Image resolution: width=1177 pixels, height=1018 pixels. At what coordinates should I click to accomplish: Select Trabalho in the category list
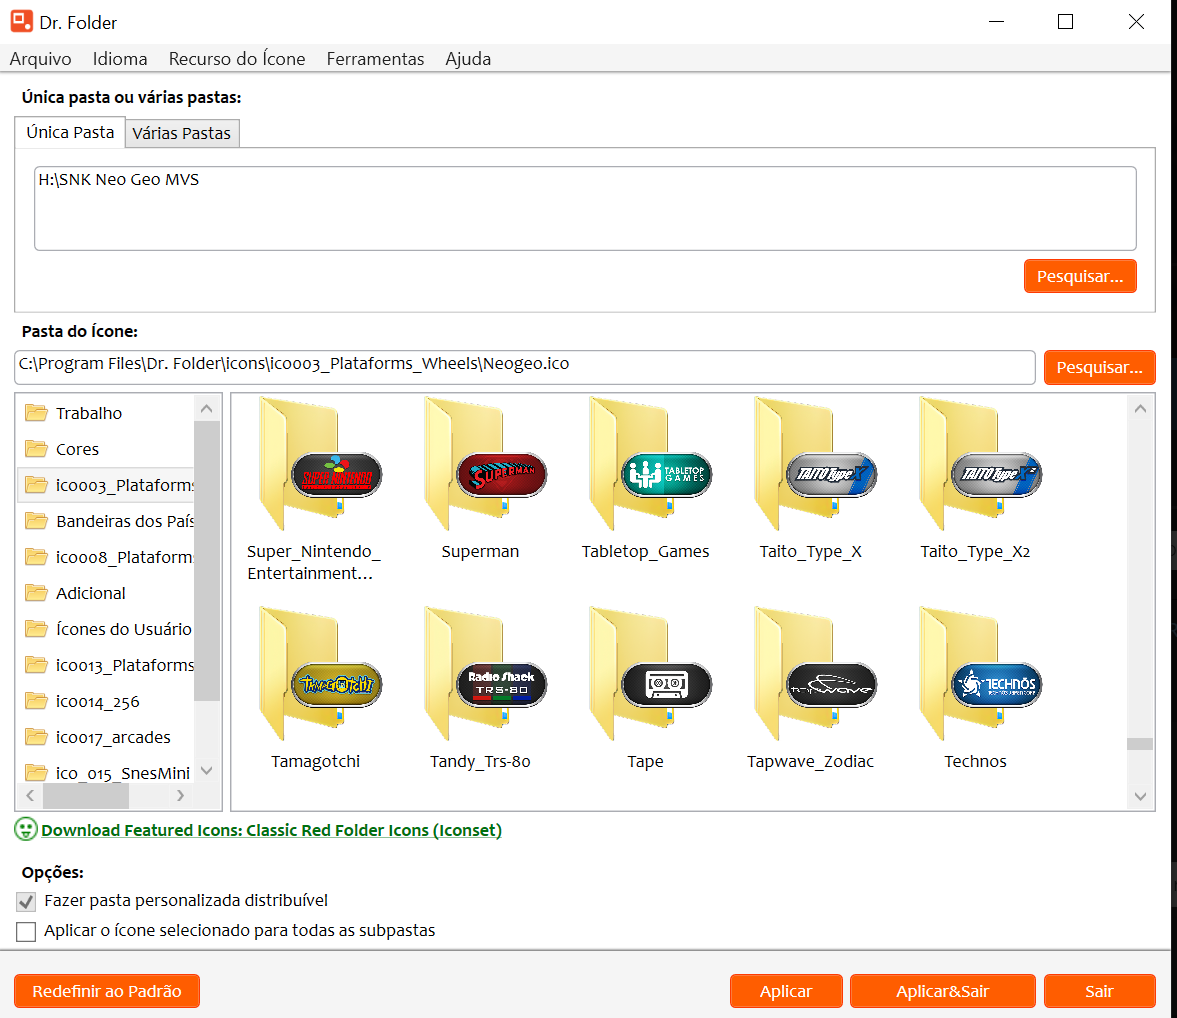pos(105,413)
